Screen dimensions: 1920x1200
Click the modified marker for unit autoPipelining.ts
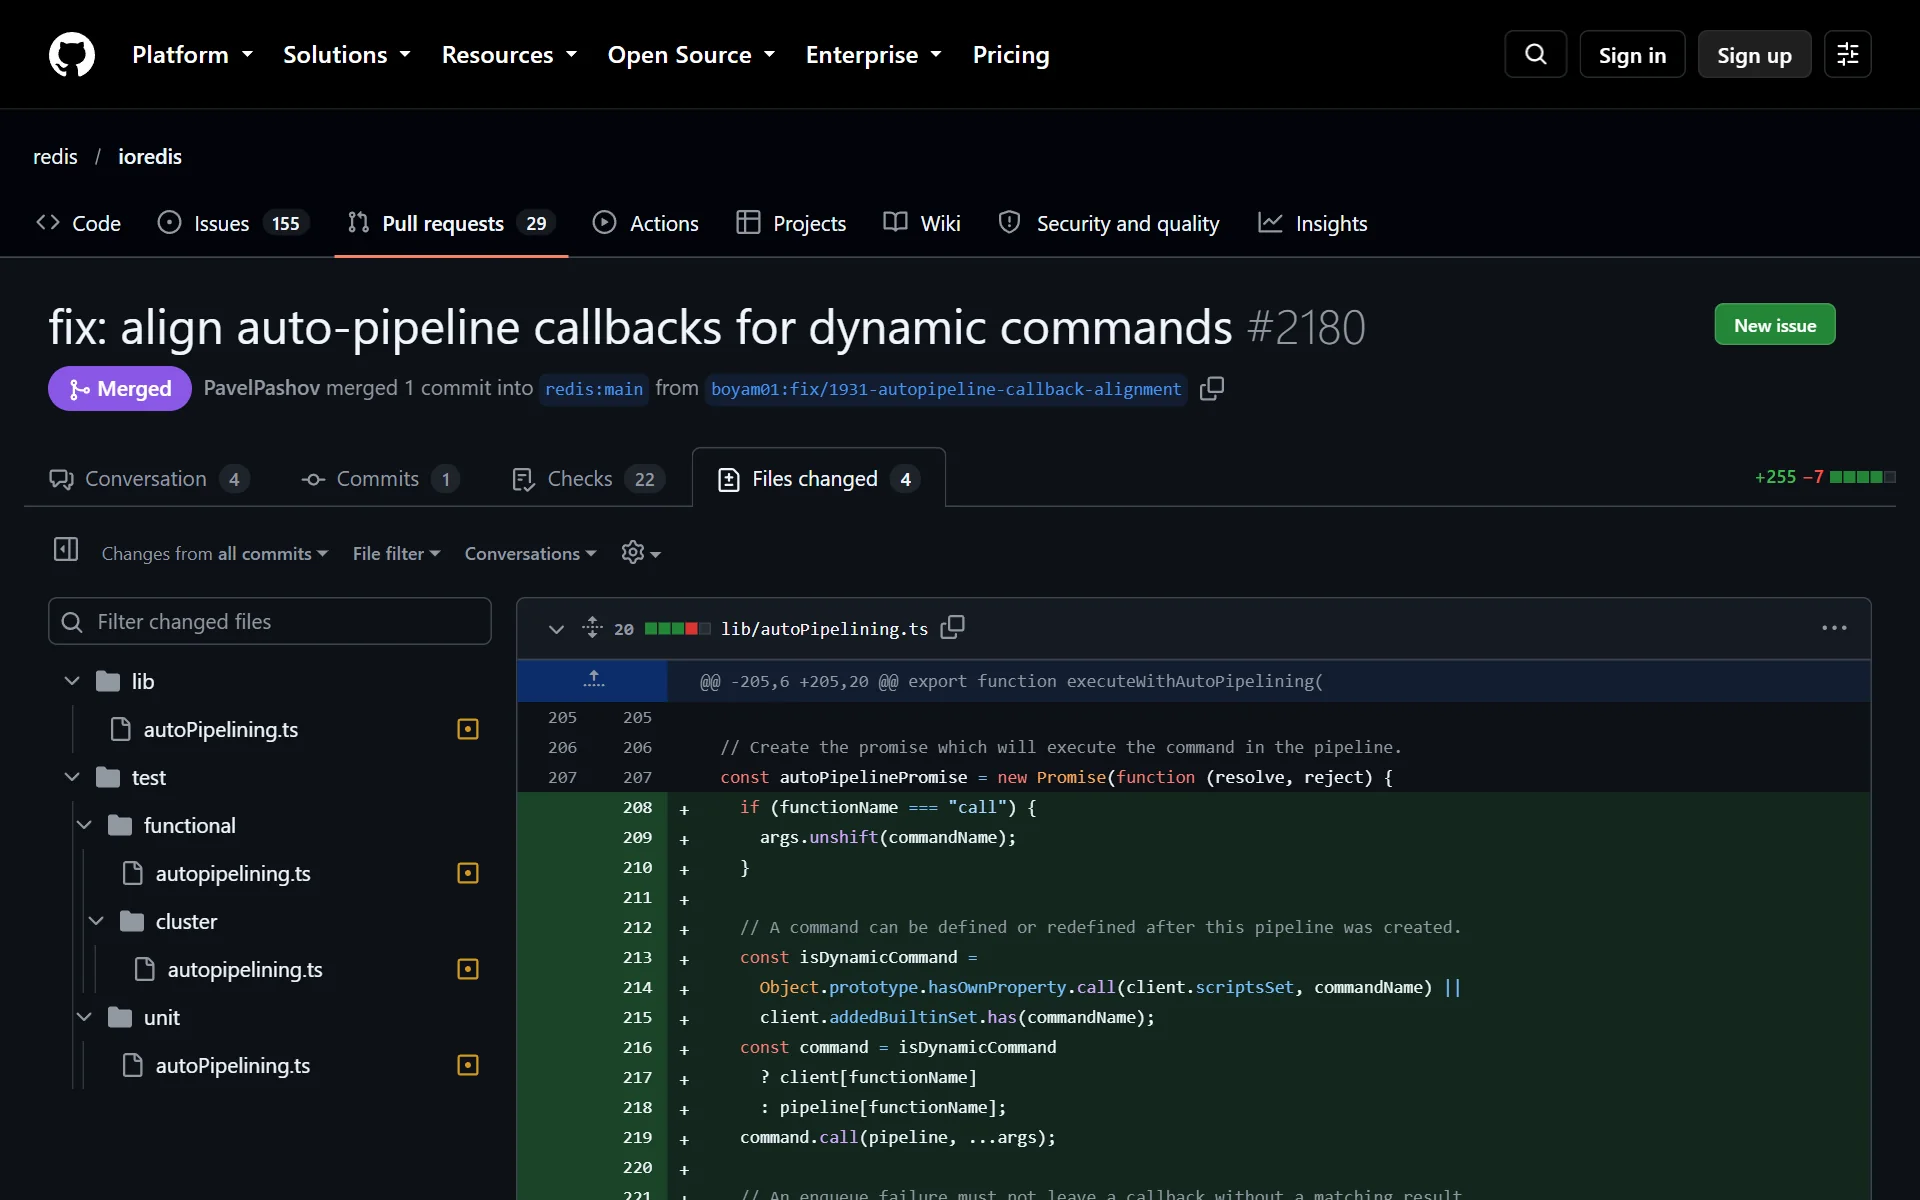tap(468, 1065)
